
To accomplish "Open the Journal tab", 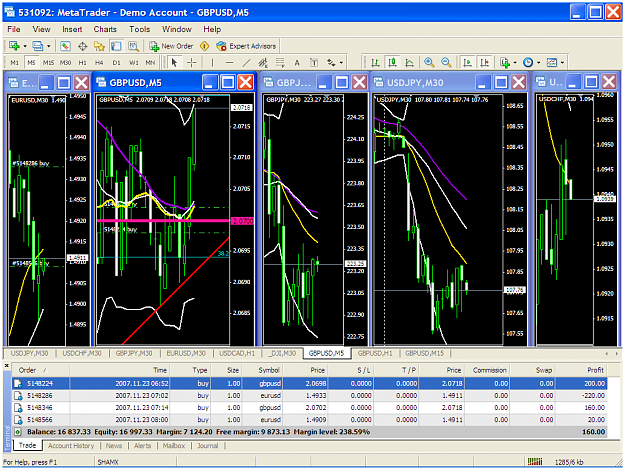I will tap(208, 446).
